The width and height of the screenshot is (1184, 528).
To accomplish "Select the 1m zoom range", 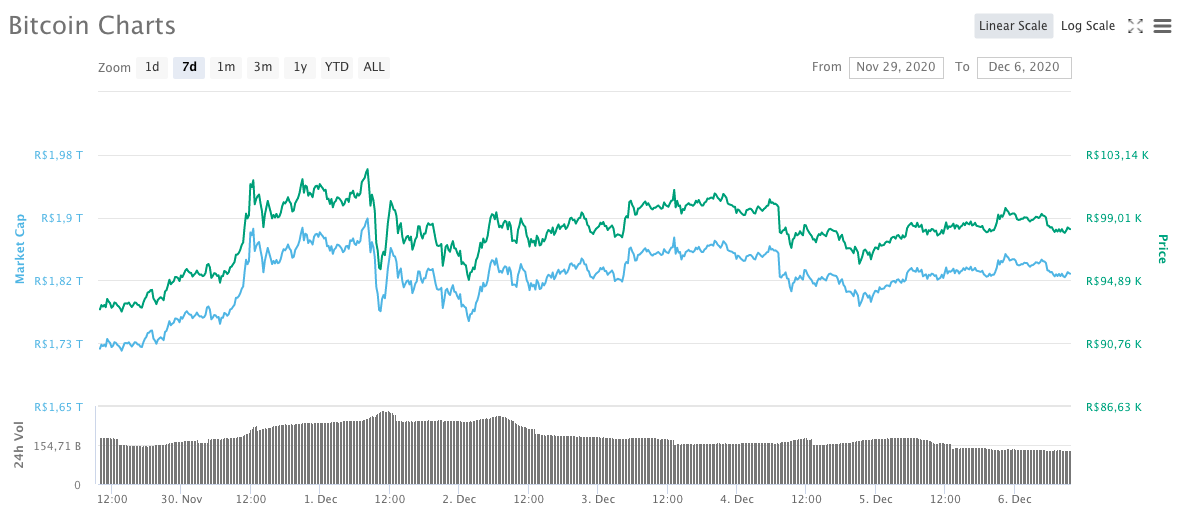I will (x=226, y=67).
